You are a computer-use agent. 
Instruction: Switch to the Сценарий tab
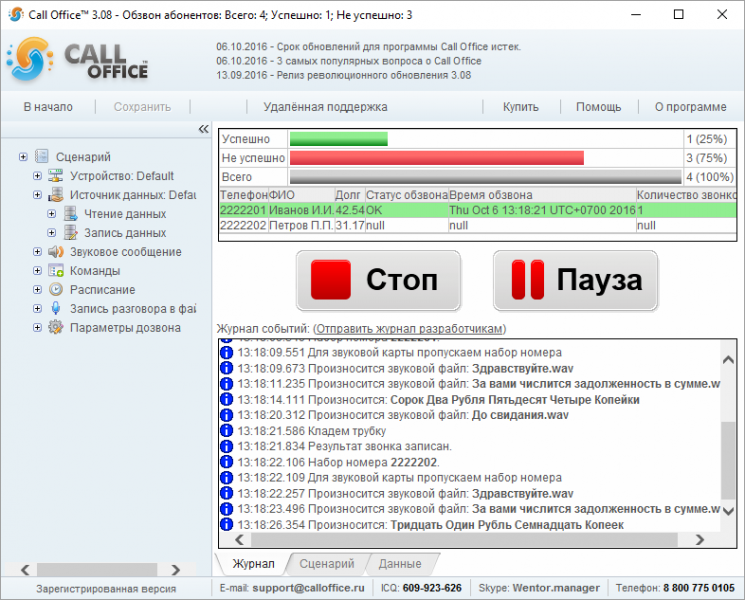click(327, 563)
